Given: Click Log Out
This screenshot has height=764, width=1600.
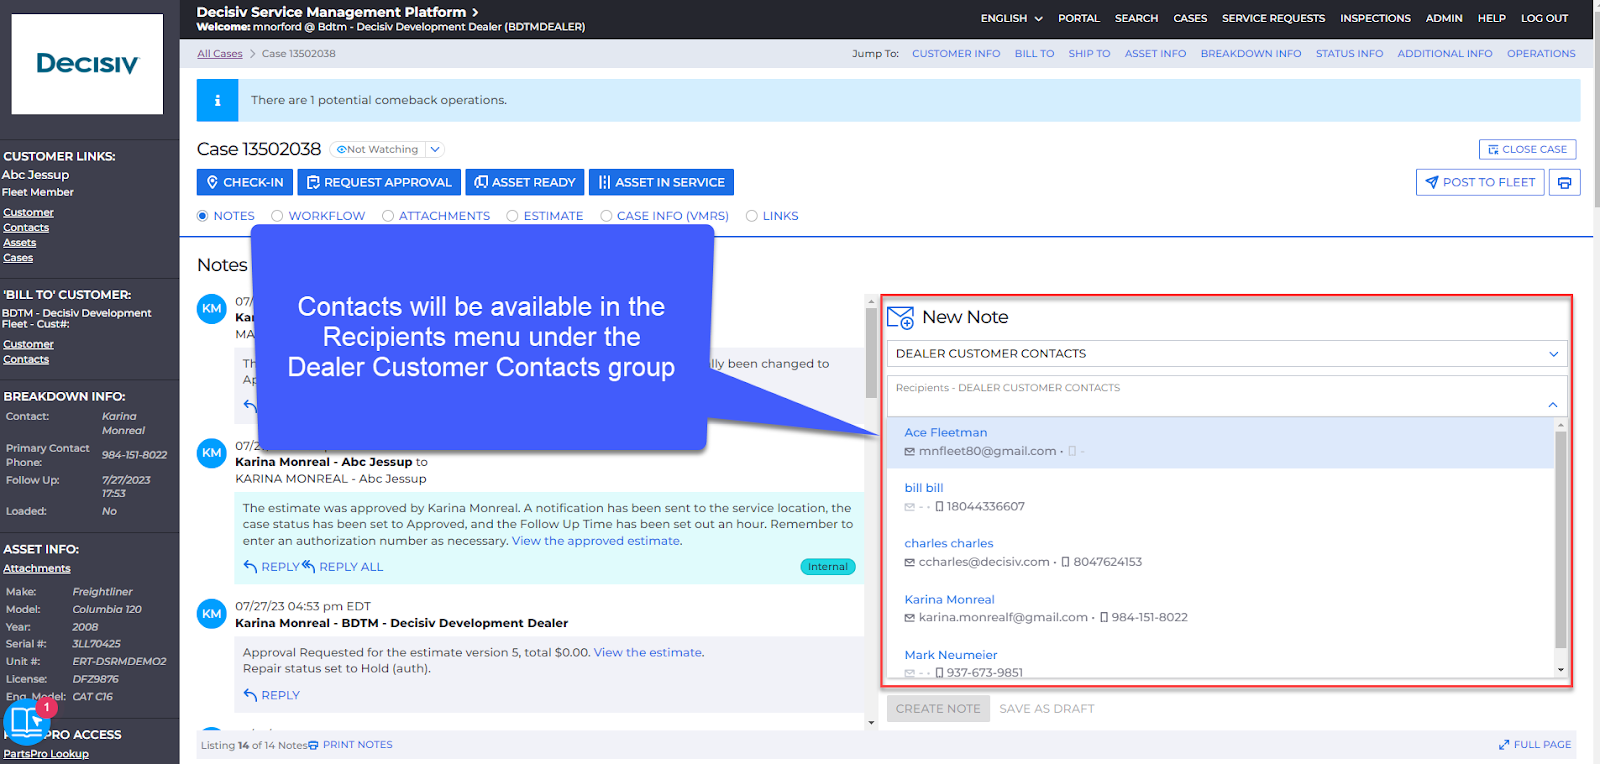Looking at the screenshot, I should 1545,18.
